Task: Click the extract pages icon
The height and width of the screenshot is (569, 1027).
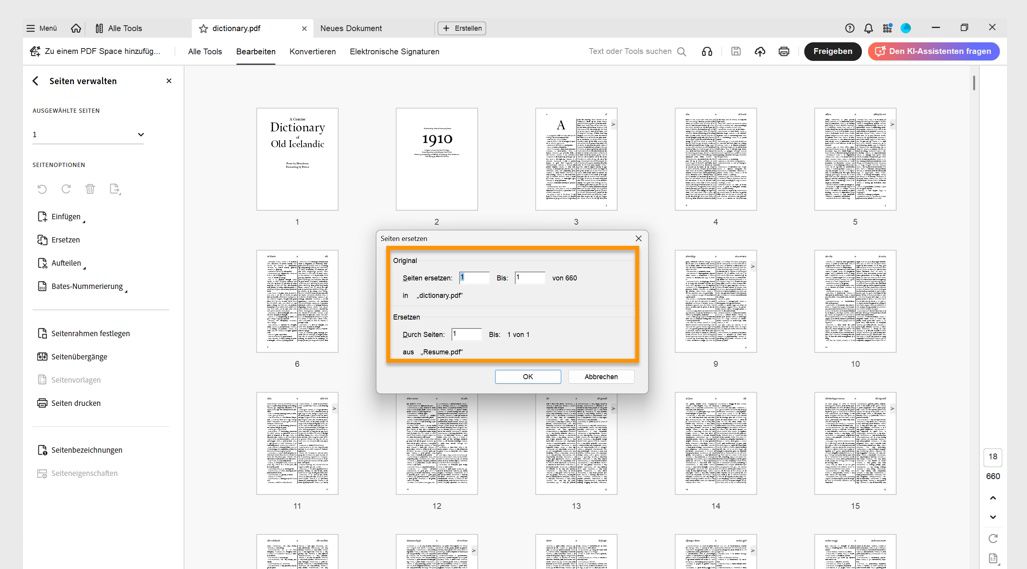Action: [x=115, y=189]
